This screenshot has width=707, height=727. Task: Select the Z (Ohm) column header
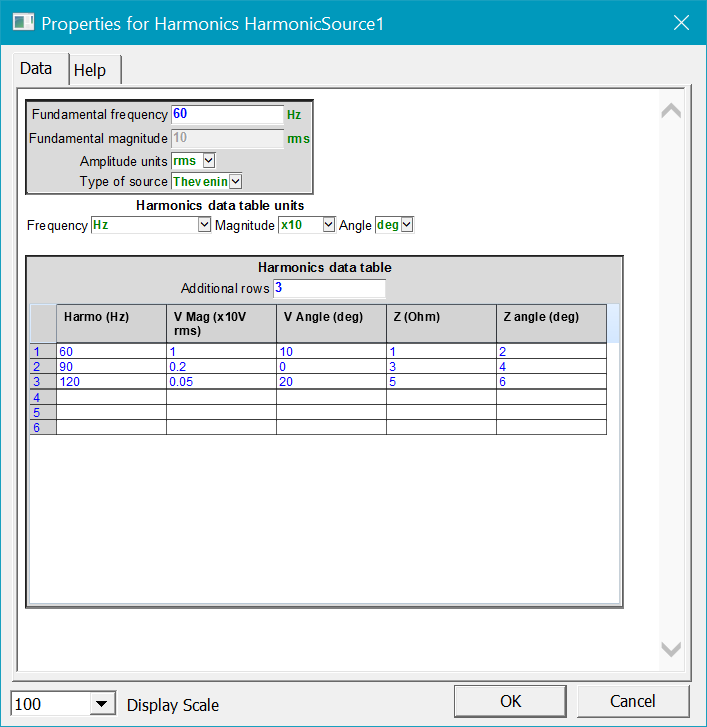441,324
